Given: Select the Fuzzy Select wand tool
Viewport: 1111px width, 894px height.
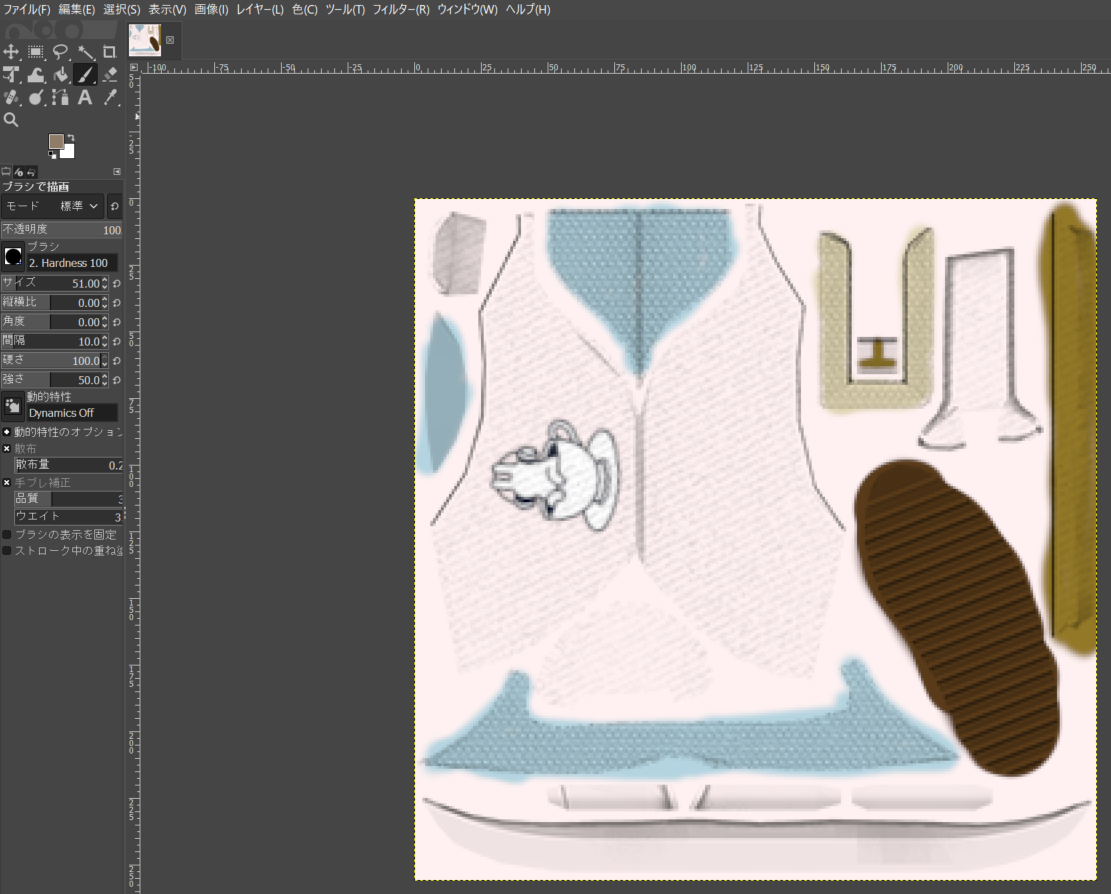Looking at the screenshot, I should click(86, 51).
